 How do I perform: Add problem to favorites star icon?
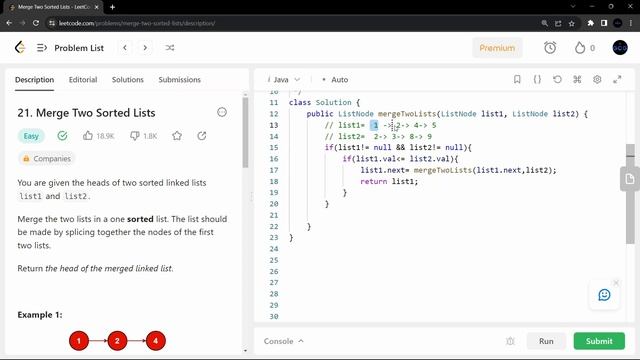(x=177, y=136)
